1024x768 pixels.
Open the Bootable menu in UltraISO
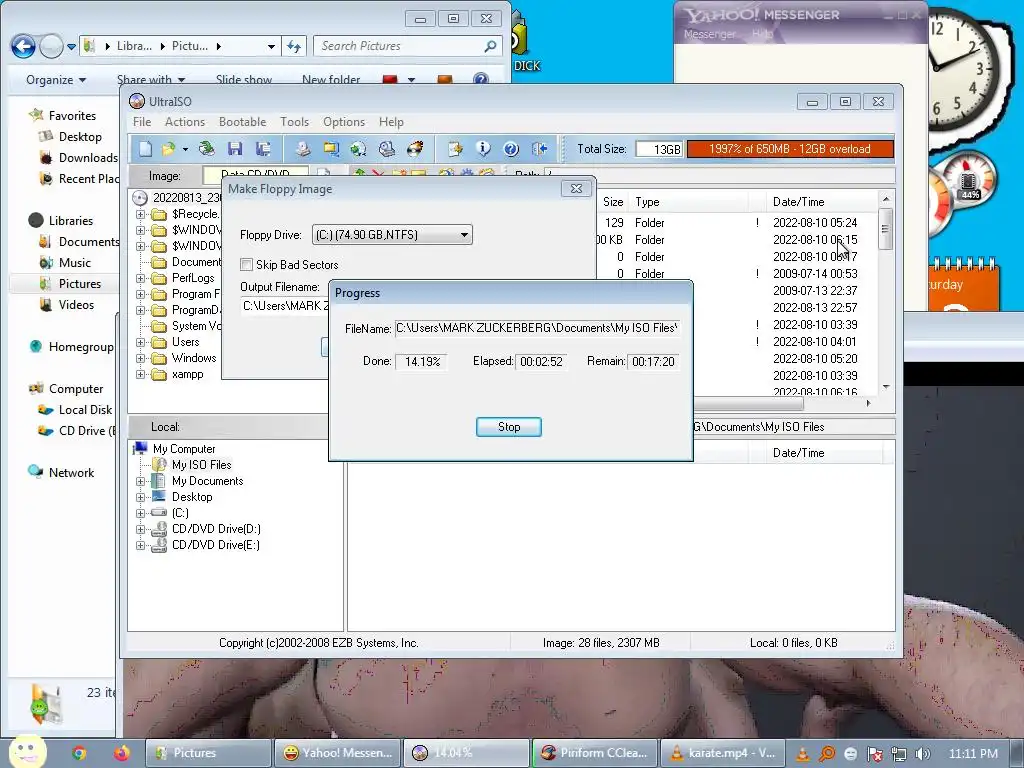pos(242,122)
